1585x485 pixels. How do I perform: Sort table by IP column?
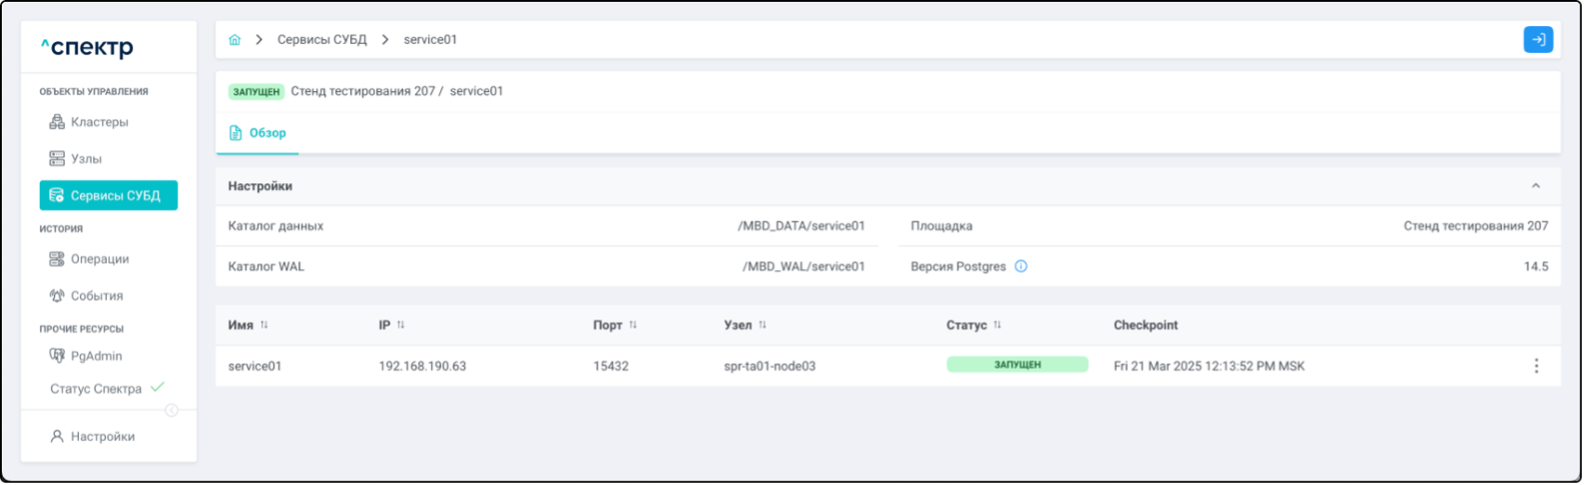point(401,326)
